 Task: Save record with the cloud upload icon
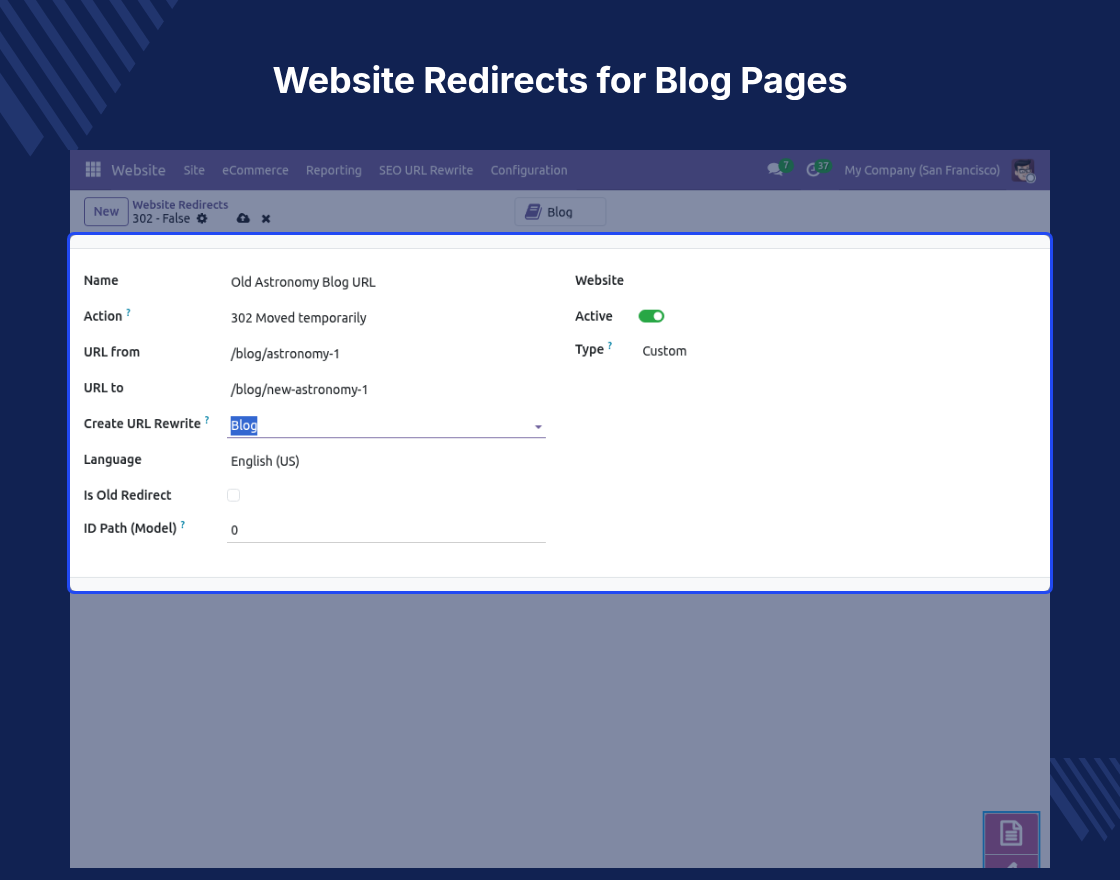click(244, 219)
